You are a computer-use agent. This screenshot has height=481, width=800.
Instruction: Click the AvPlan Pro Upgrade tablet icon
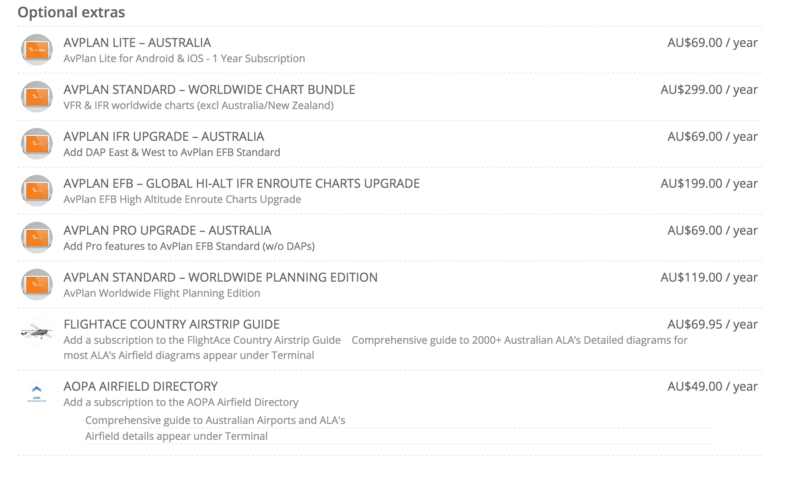tap(37, 237)
